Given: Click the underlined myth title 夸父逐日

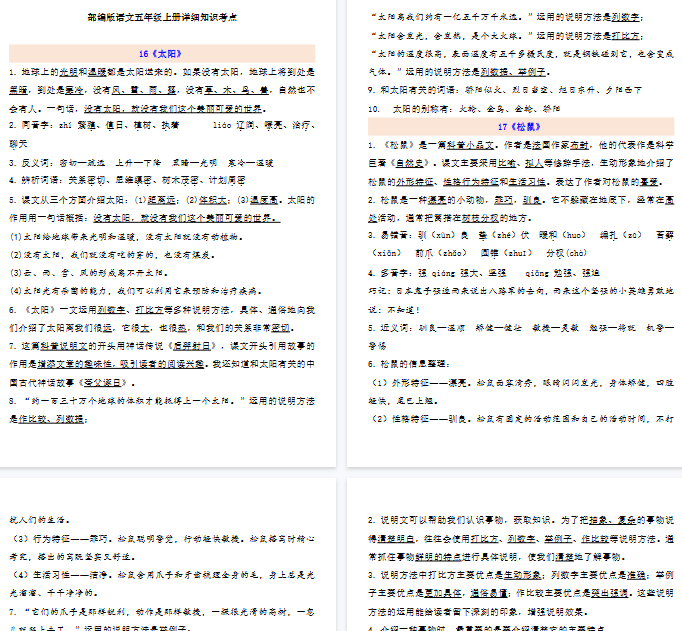Looking at the screenshot, I should tap(103, 383).
